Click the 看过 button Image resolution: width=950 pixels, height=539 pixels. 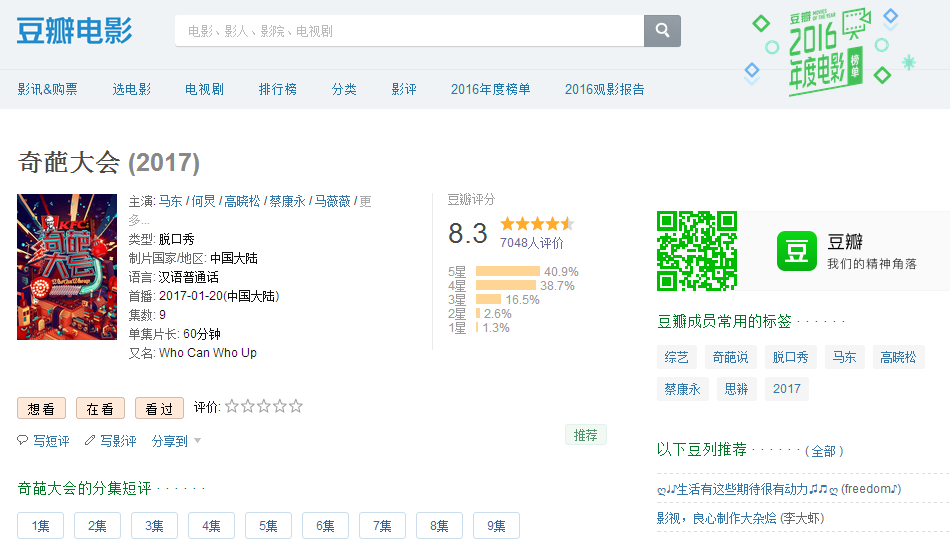(x=159, y=409)
